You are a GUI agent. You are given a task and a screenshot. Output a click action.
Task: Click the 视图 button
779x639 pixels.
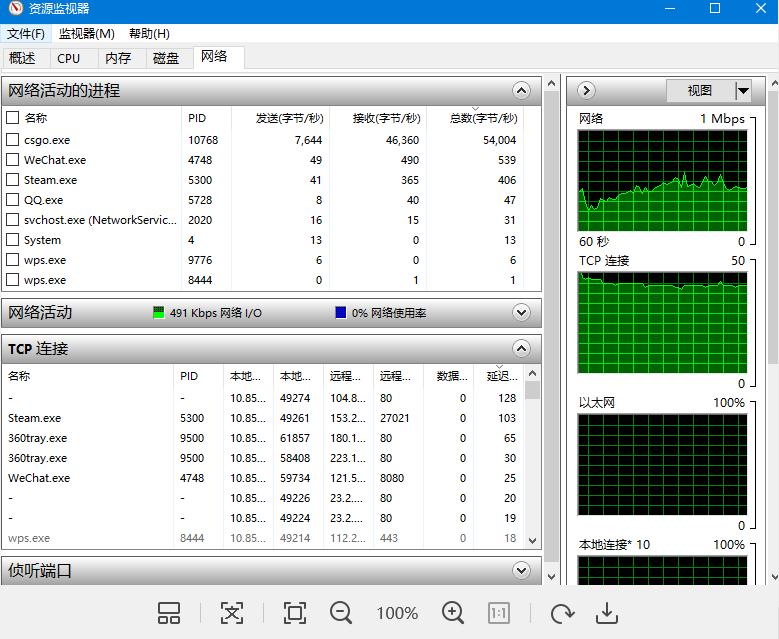tap(700, 91)
